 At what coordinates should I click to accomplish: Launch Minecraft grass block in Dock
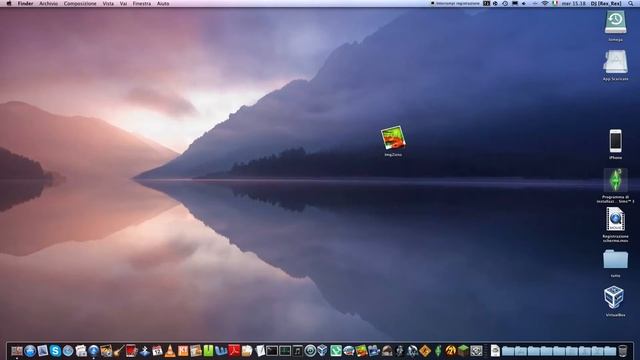click(463, 351)
